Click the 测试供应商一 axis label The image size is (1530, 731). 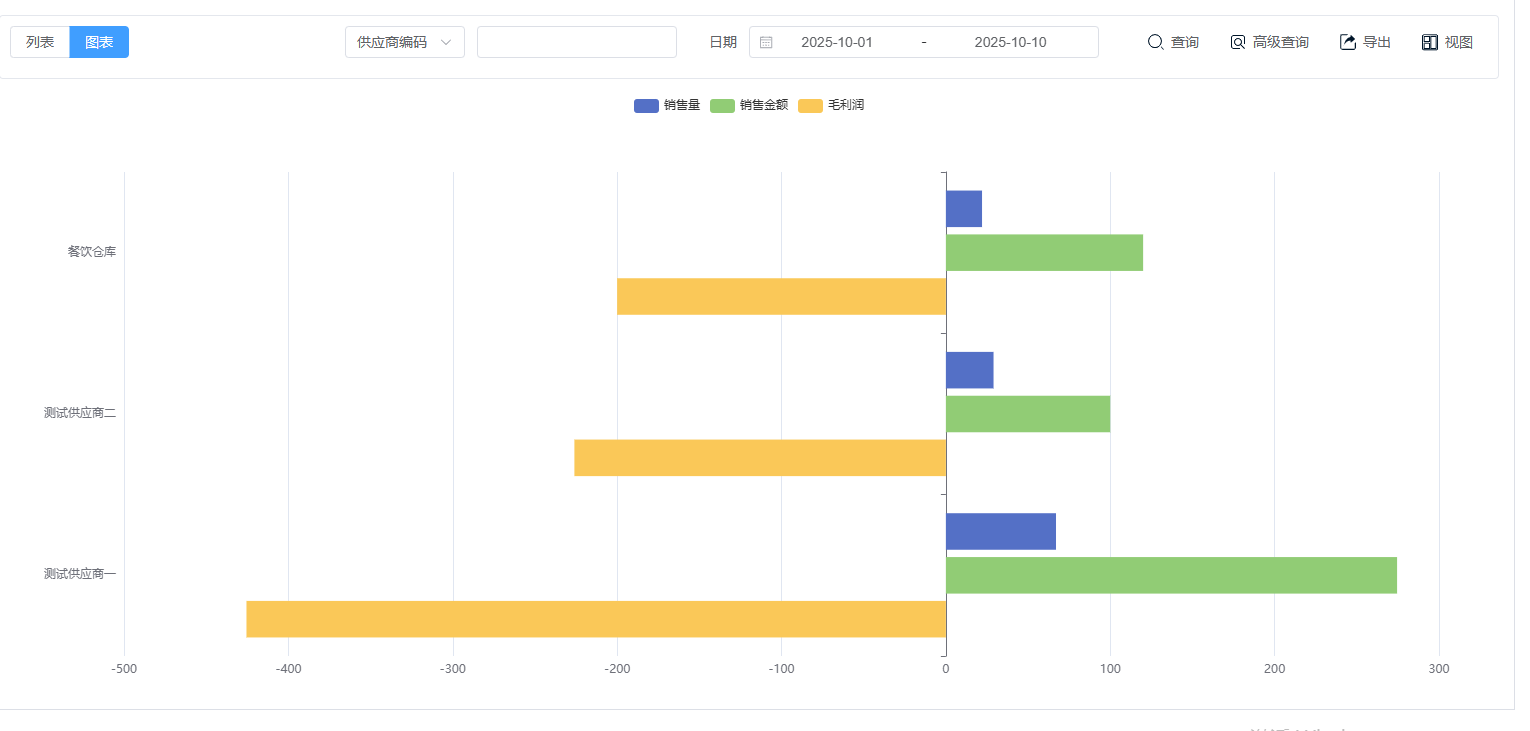coord(80,574)
